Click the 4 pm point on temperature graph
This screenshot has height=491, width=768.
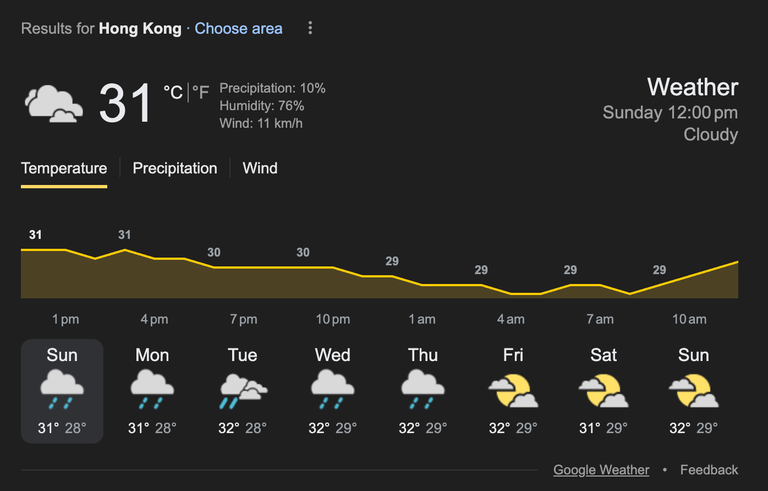(x=155, y=258)
